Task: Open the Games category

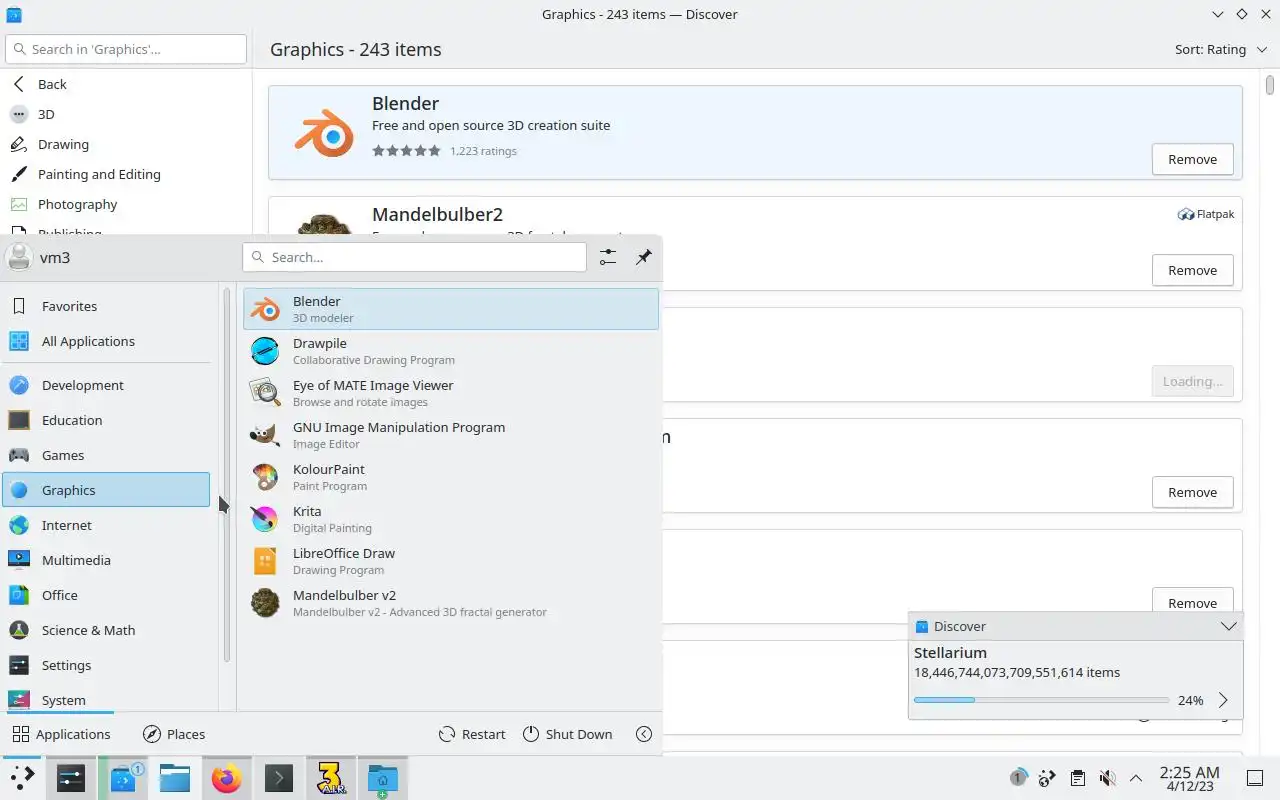Action: click(x=106, y=455)
